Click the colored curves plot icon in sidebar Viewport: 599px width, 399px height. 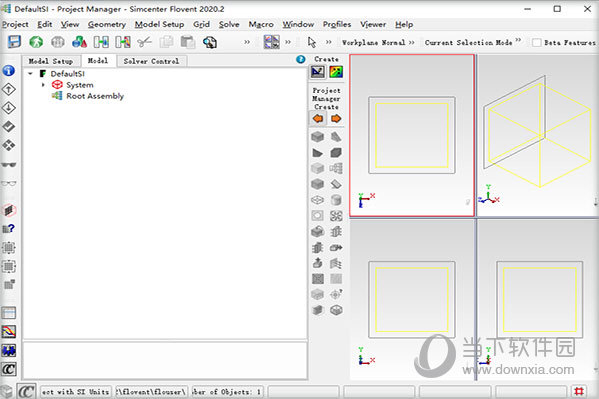(x=9, y=332)
